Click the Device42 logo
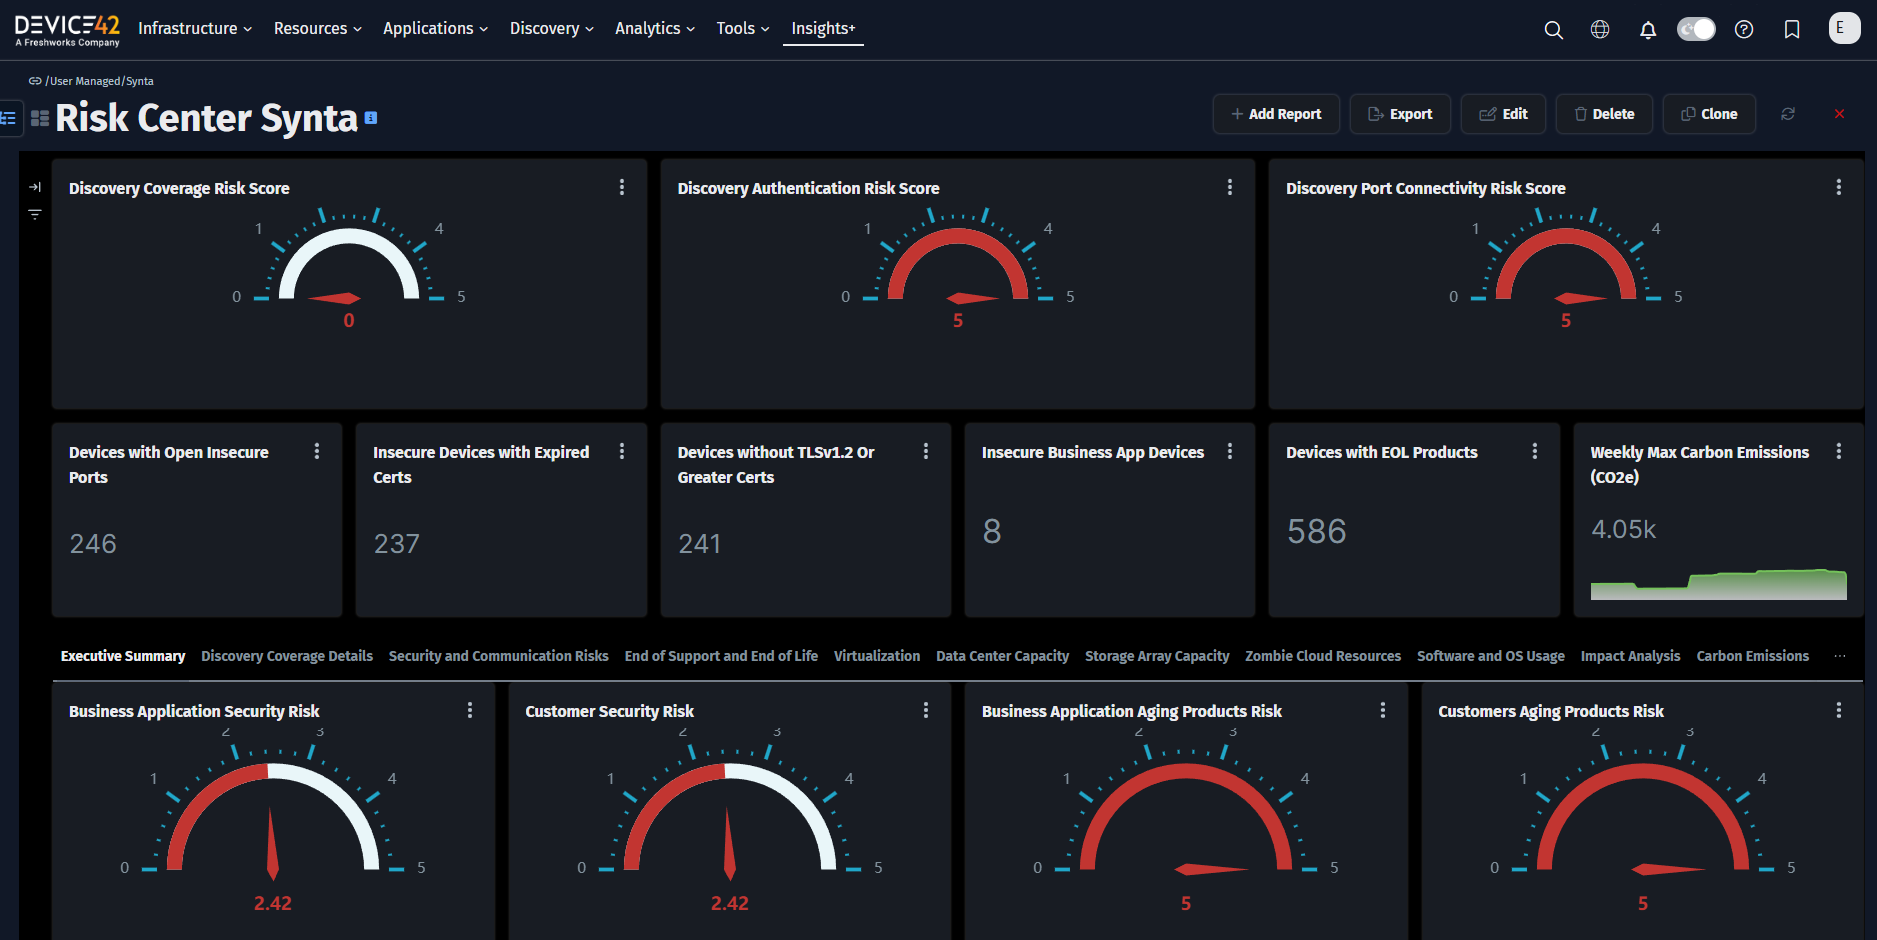The image size is (1877, 940). pyautogui.click(x=67, y=30)
